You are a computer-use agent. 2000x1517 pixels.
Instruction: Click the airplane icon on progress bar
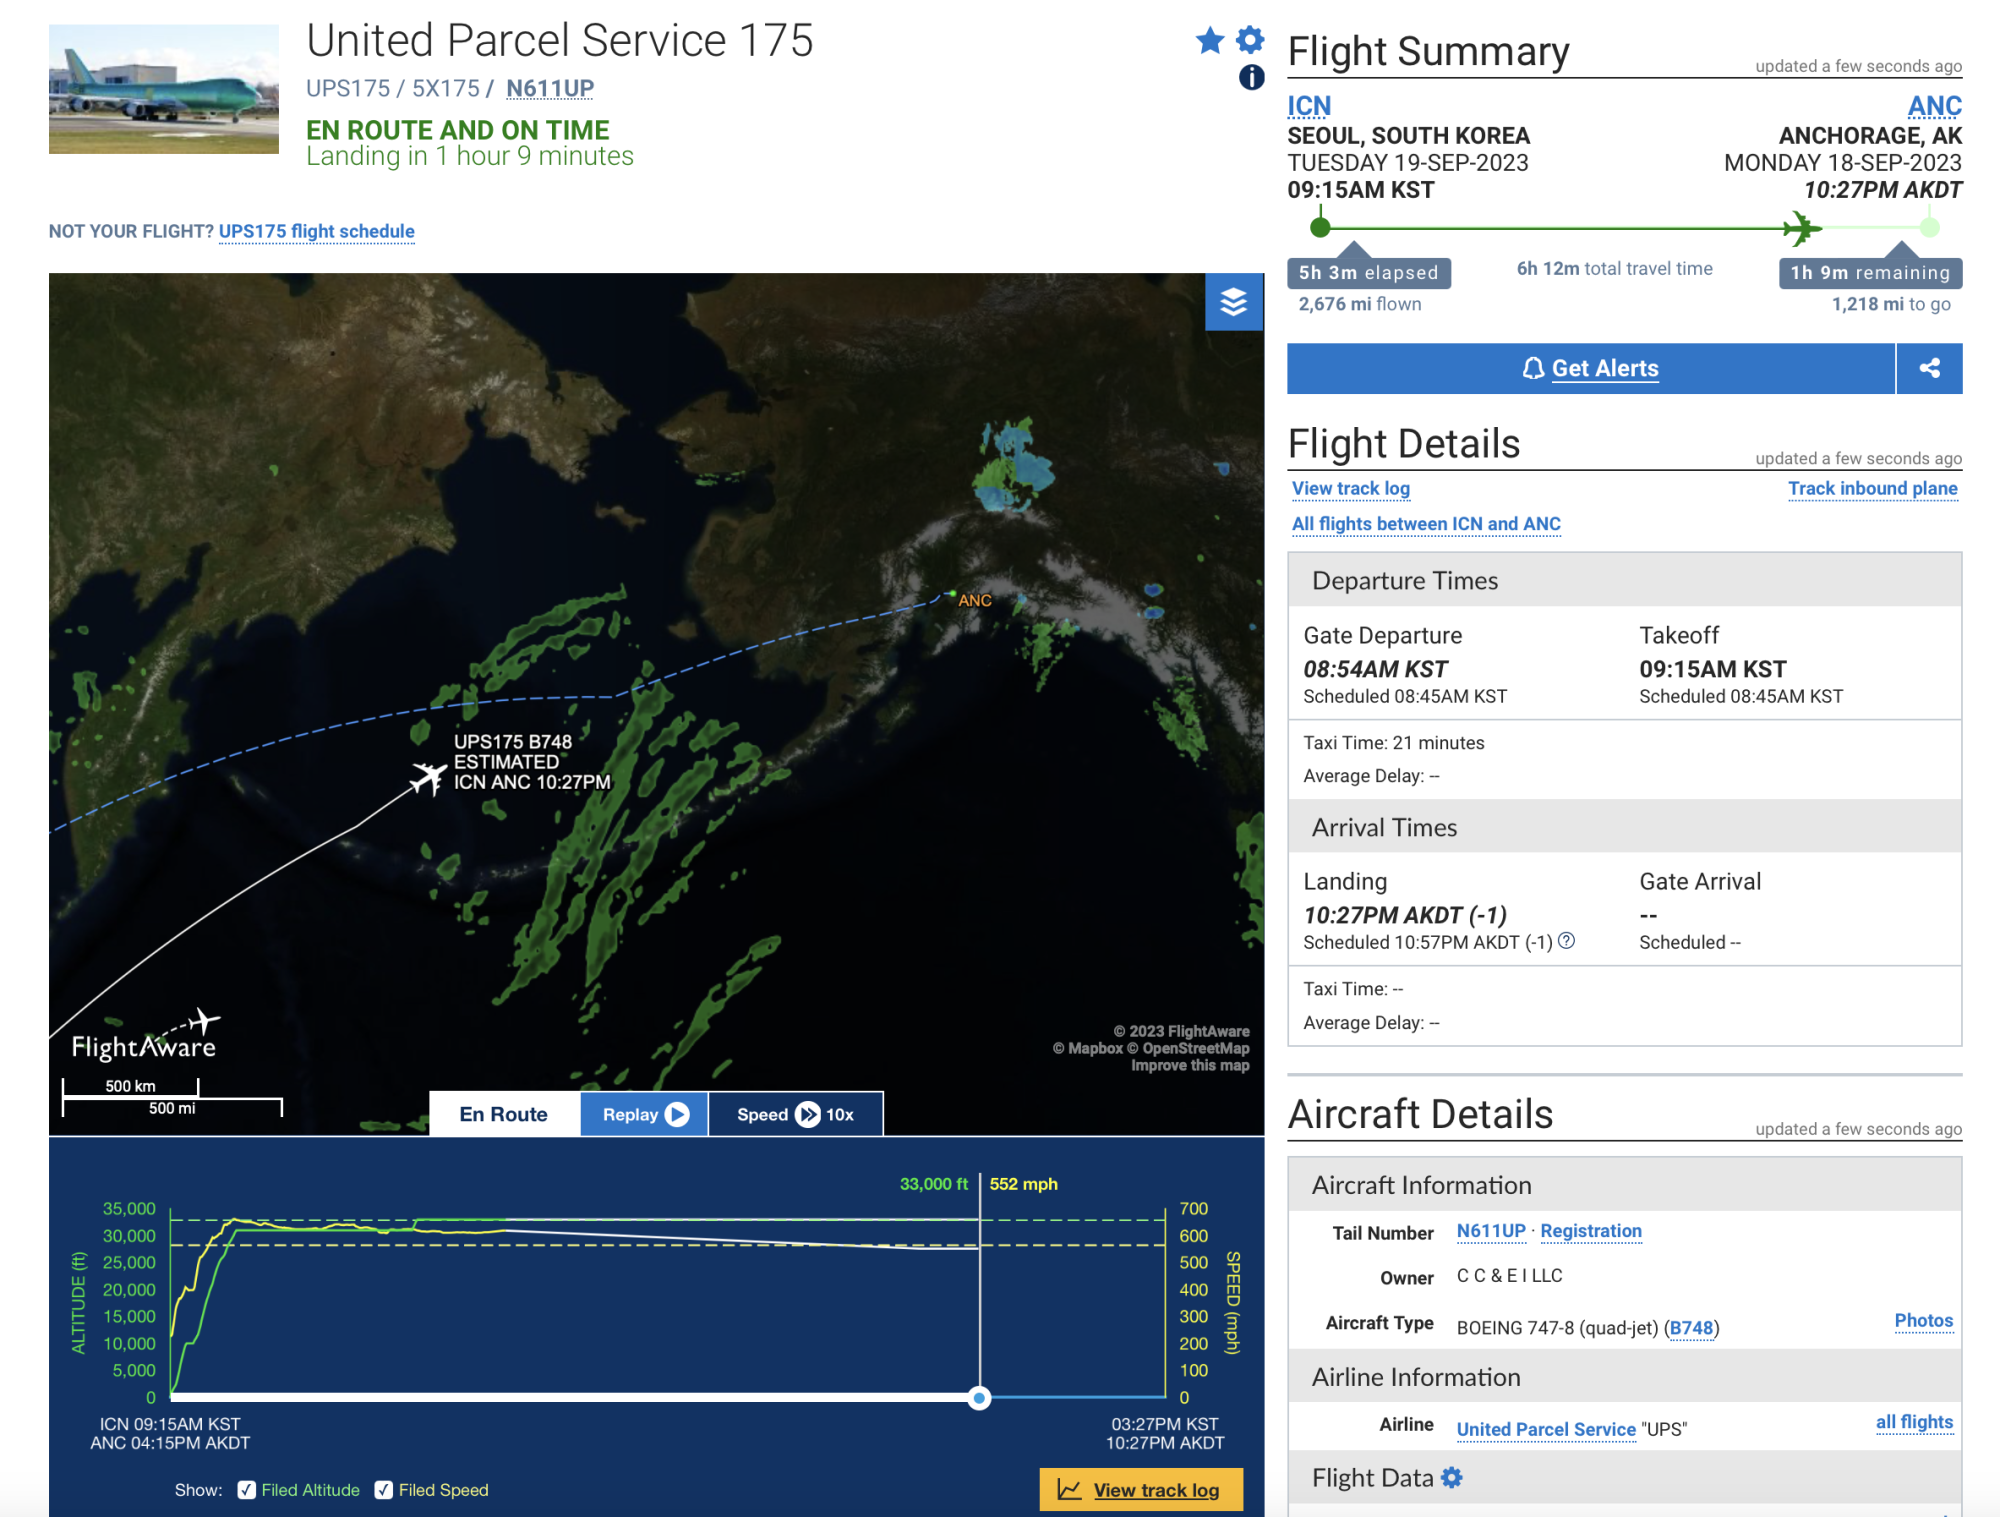point(1802,228)
